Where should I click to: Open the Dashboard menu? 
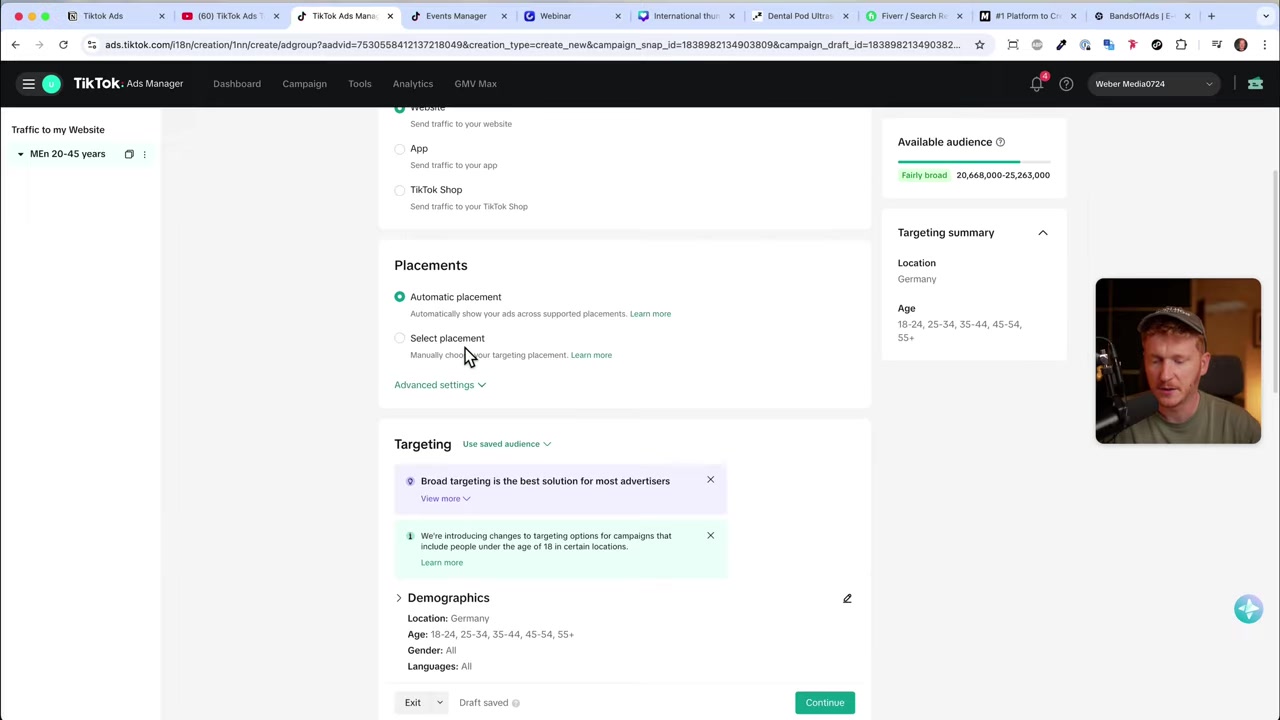pos(237,84)
